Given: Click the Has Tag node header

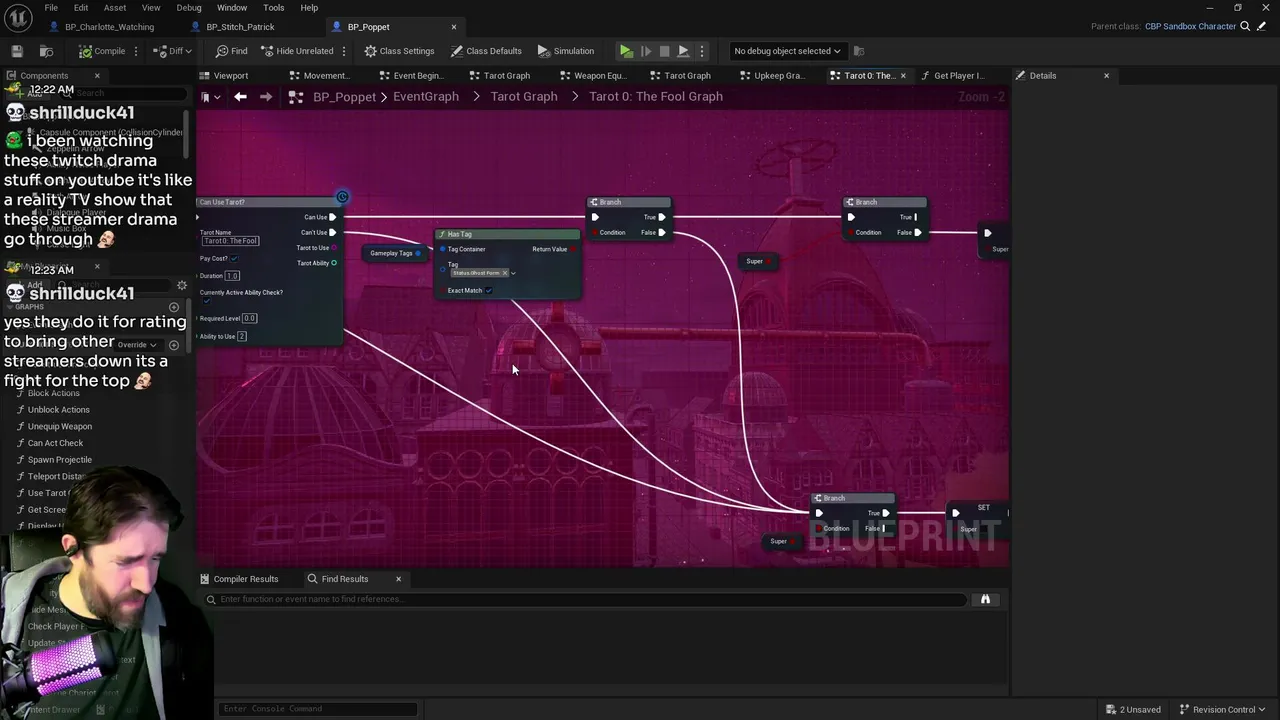Looking at the screenshot, I should coord(507,234).
